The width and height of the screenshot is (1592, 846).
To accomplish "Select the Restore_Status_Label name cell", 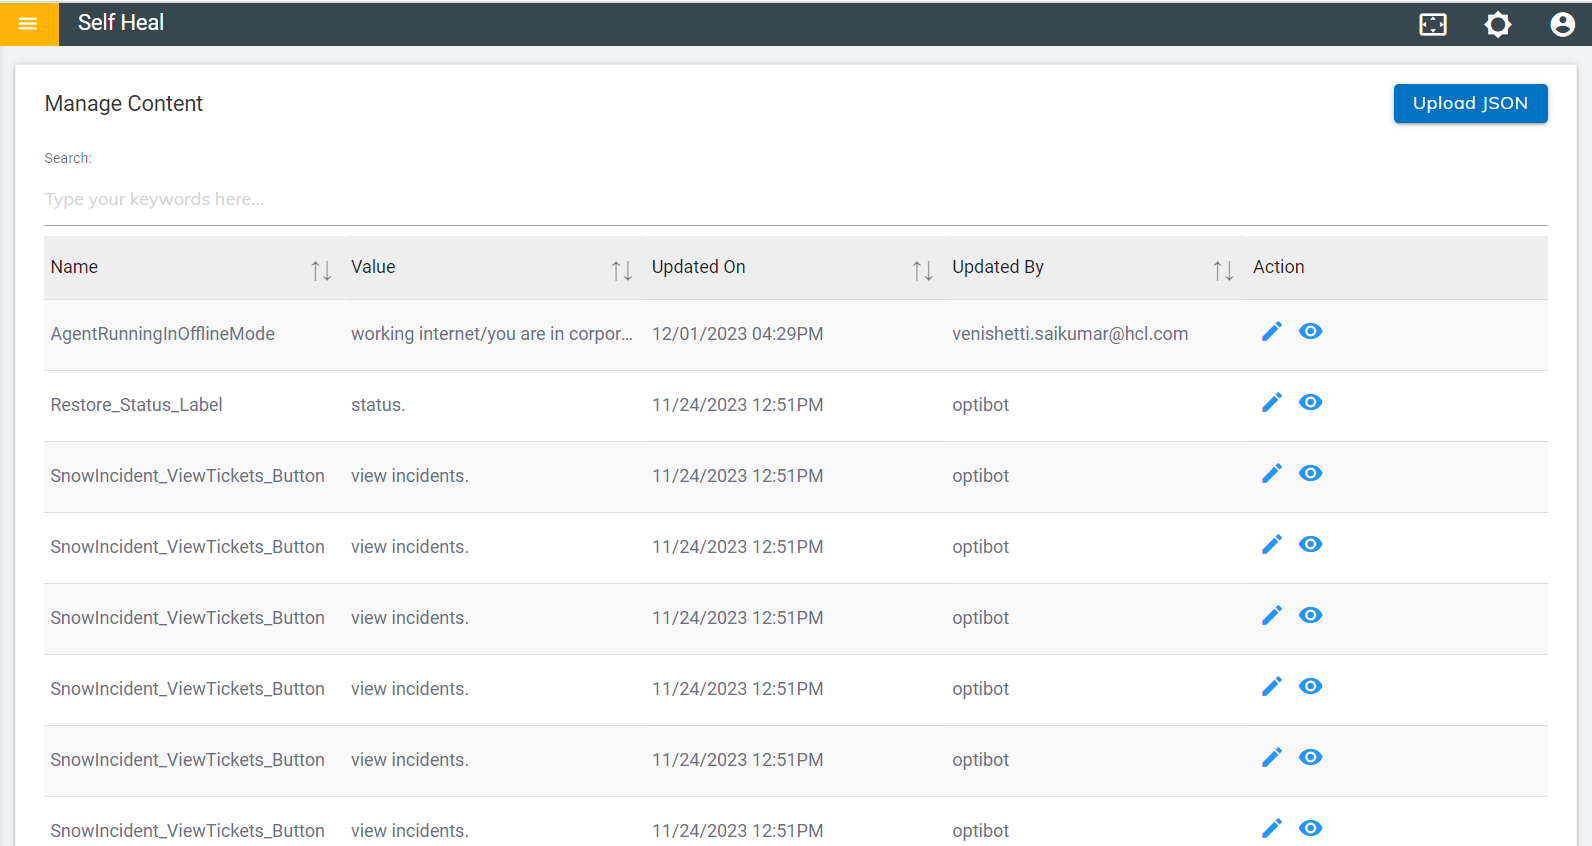I will pyautogui.click(x=137, y=405).
